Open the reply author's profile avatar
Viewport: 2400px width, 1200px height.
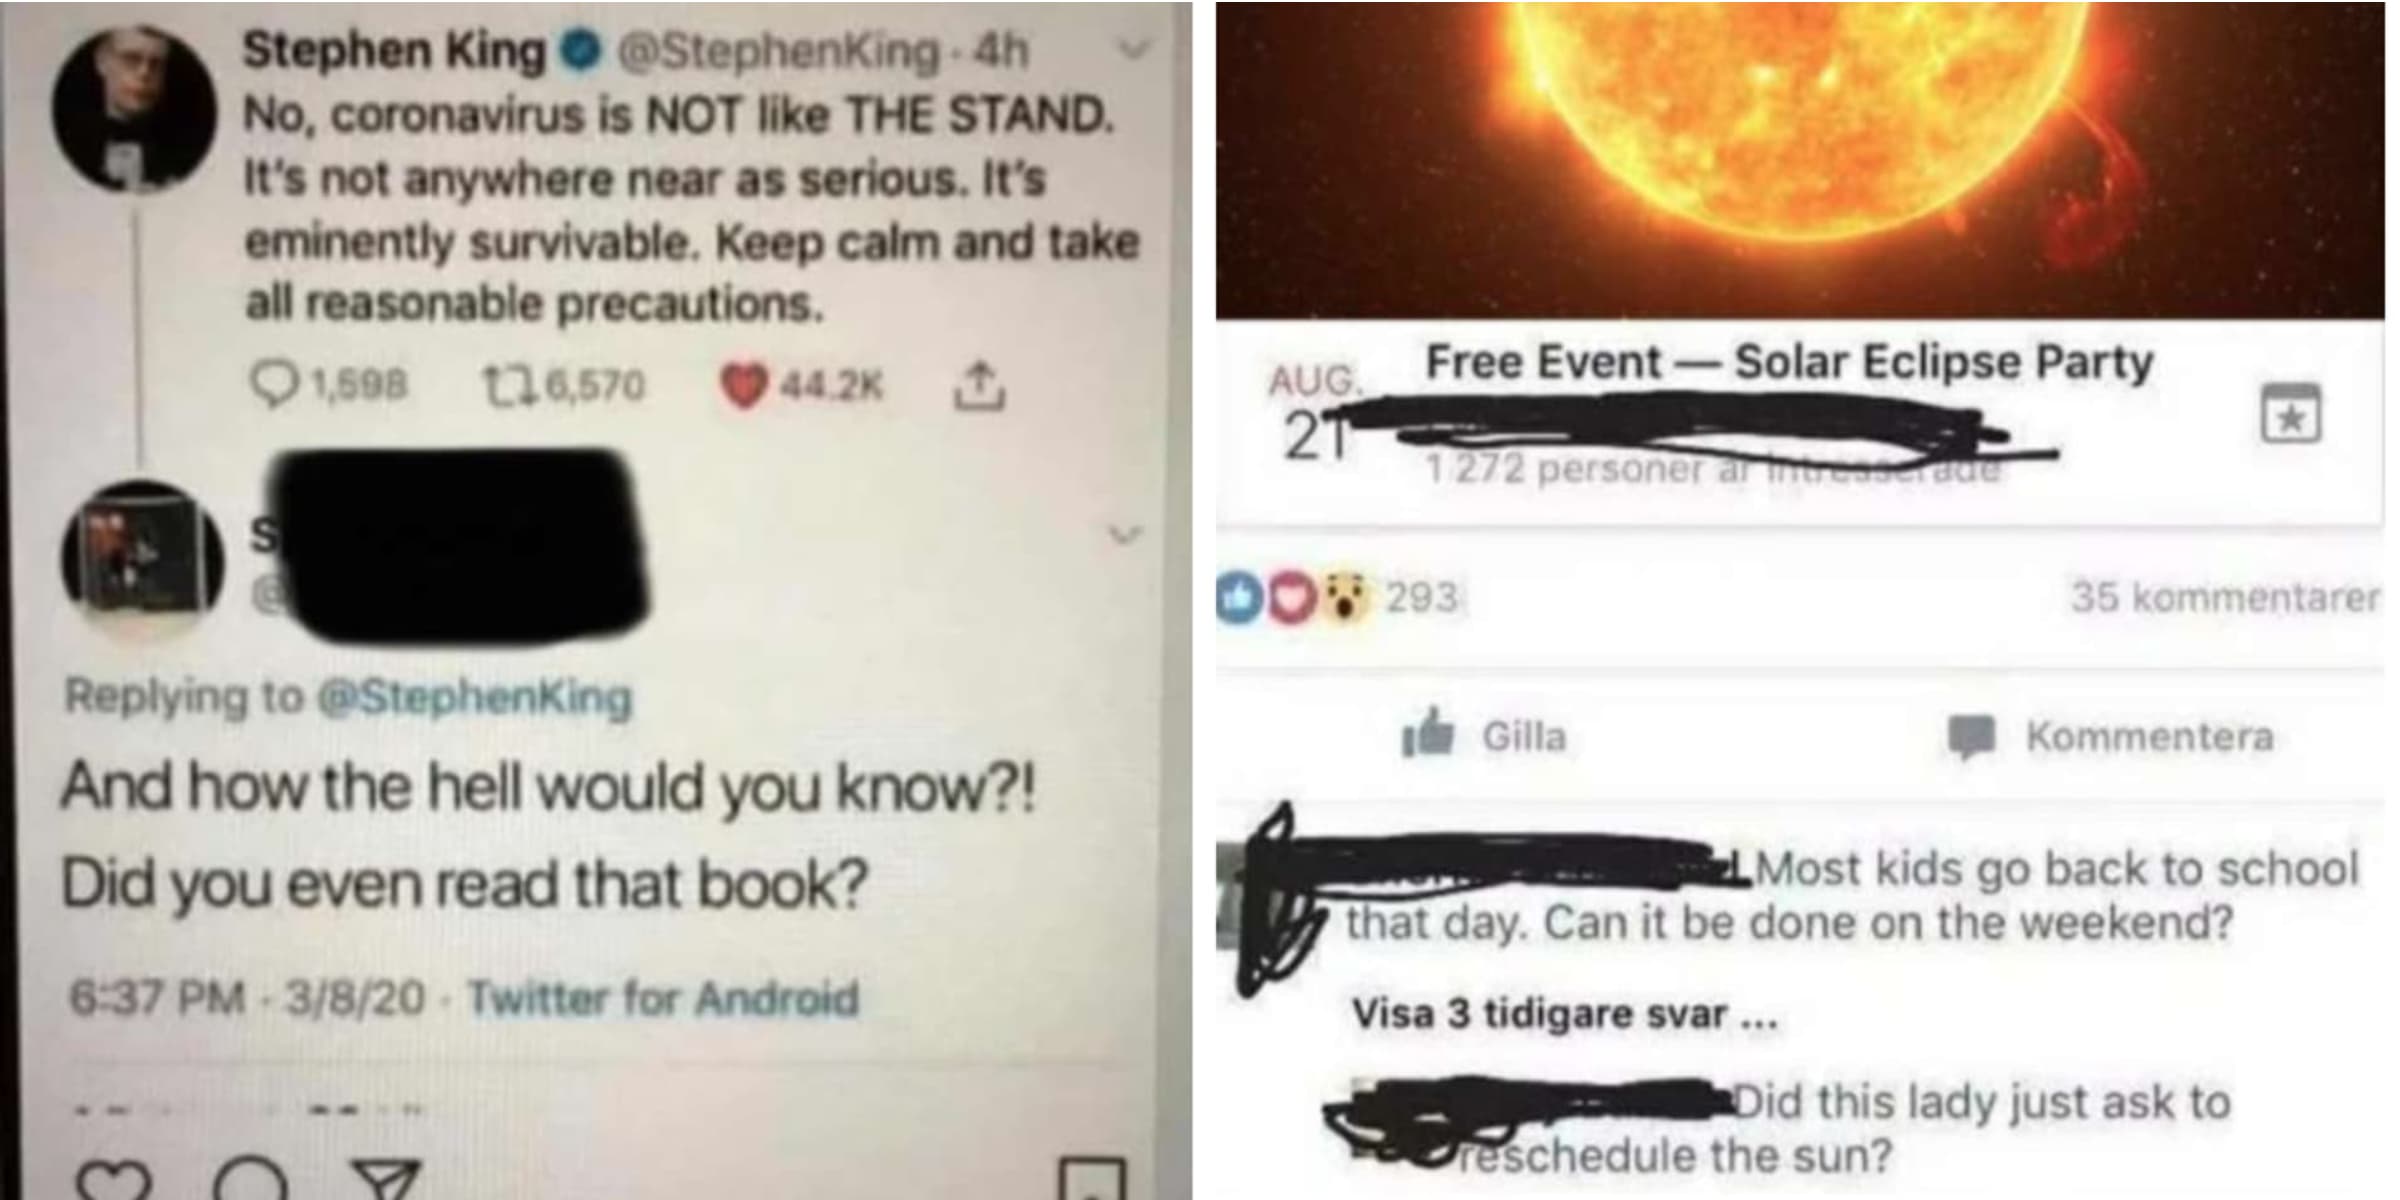point(142,557)
